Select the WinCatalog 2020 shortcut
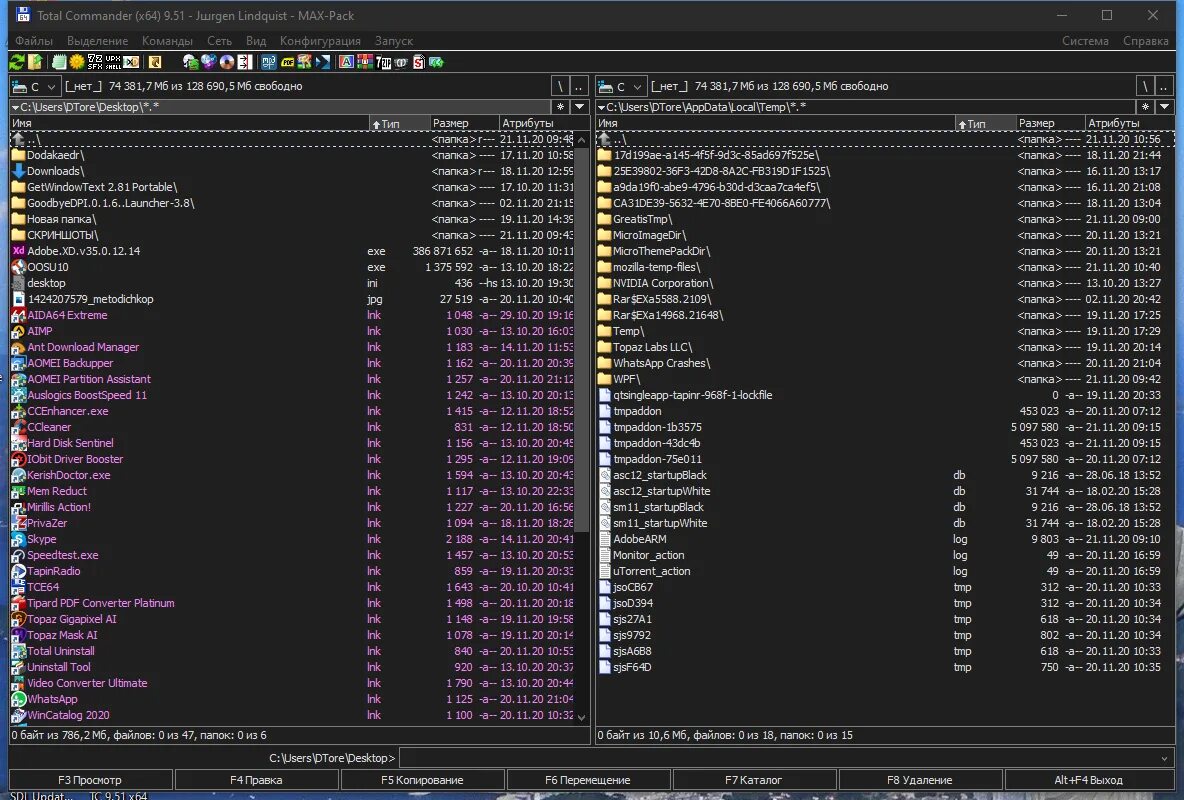Viewport: 1184px width, 800px height. pos(293,715)
